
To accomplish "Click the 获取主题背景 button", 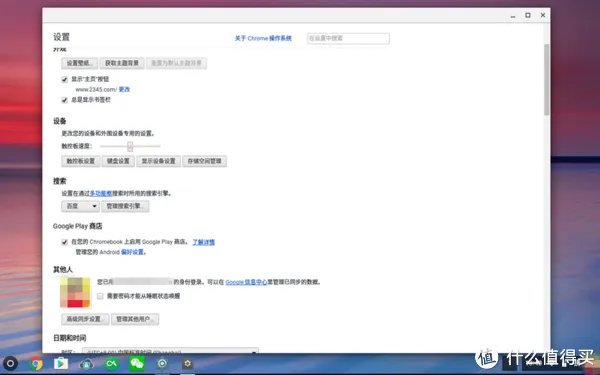I will click(x=122, y=63).
